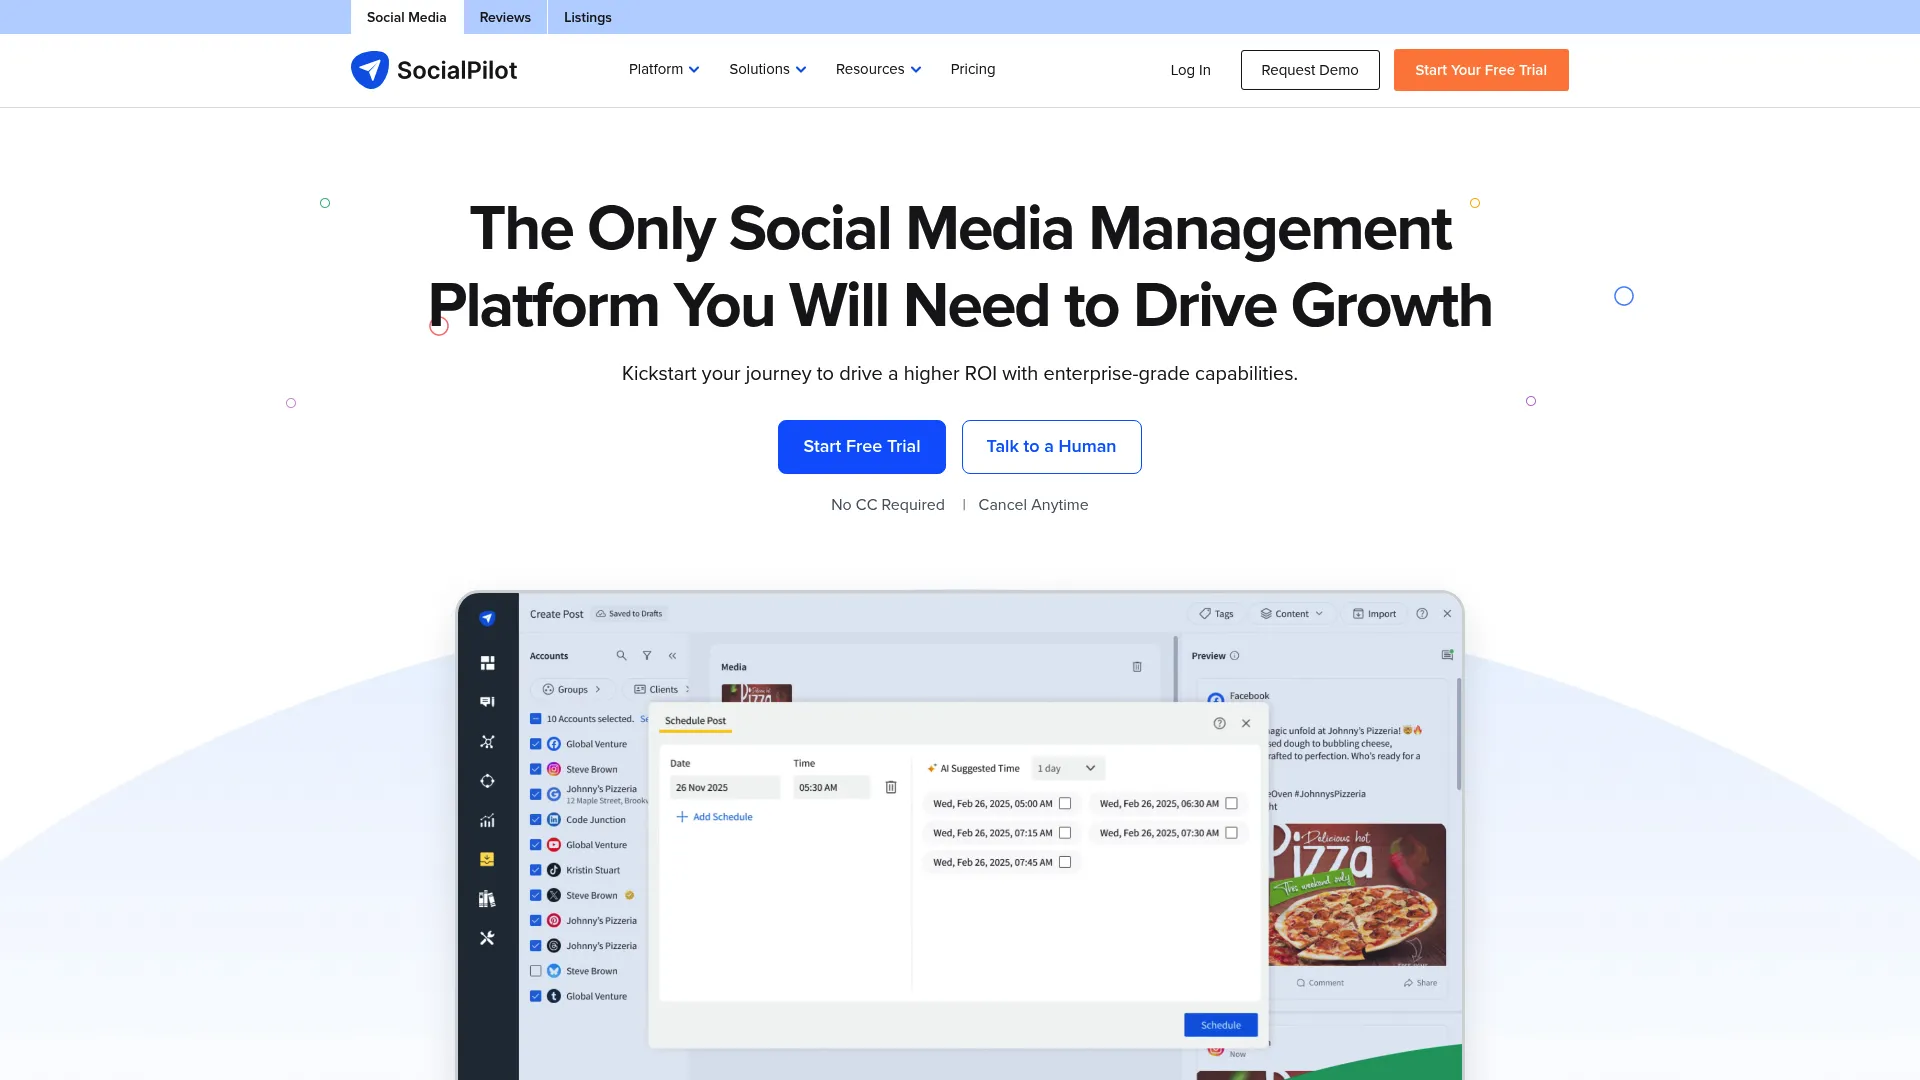Click the Date field showing 26 Nov 2025

point(725,788)
